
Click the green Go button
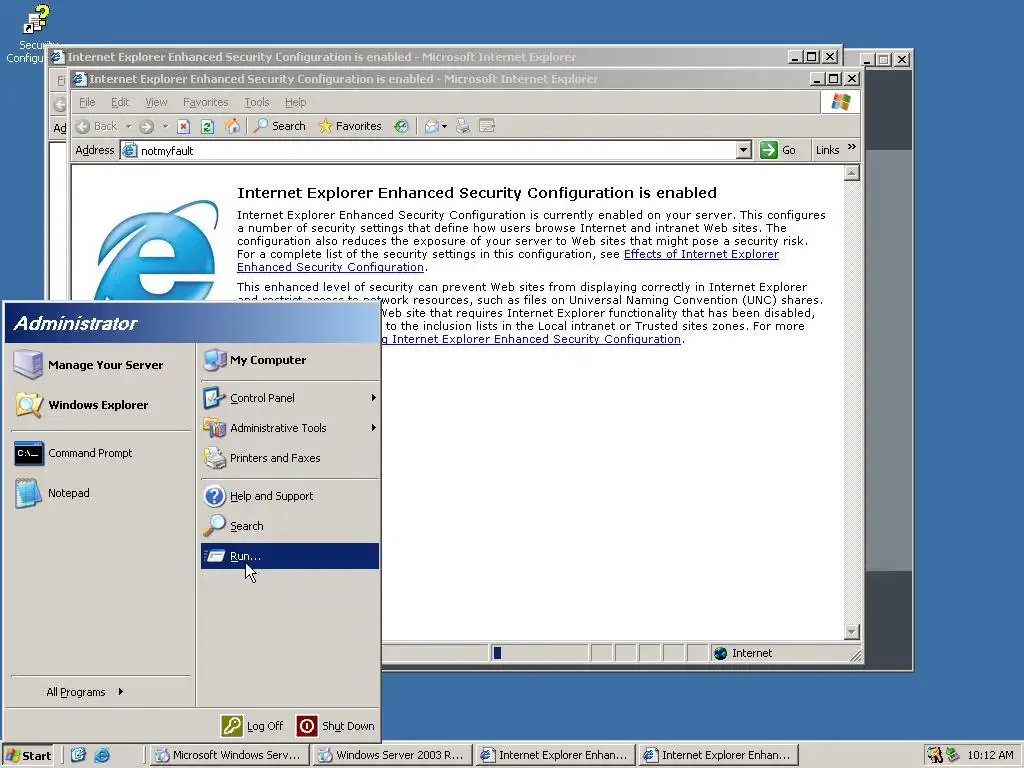[x=778, y=150]
